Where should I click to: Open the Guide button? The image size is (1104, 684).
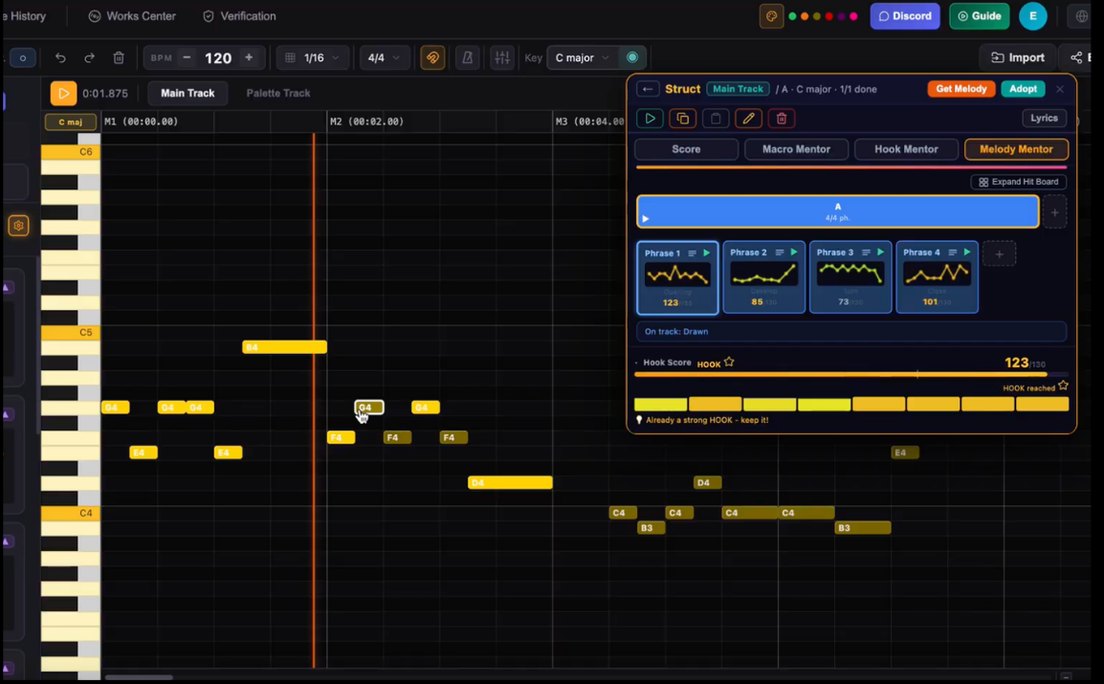click(979, 16)
